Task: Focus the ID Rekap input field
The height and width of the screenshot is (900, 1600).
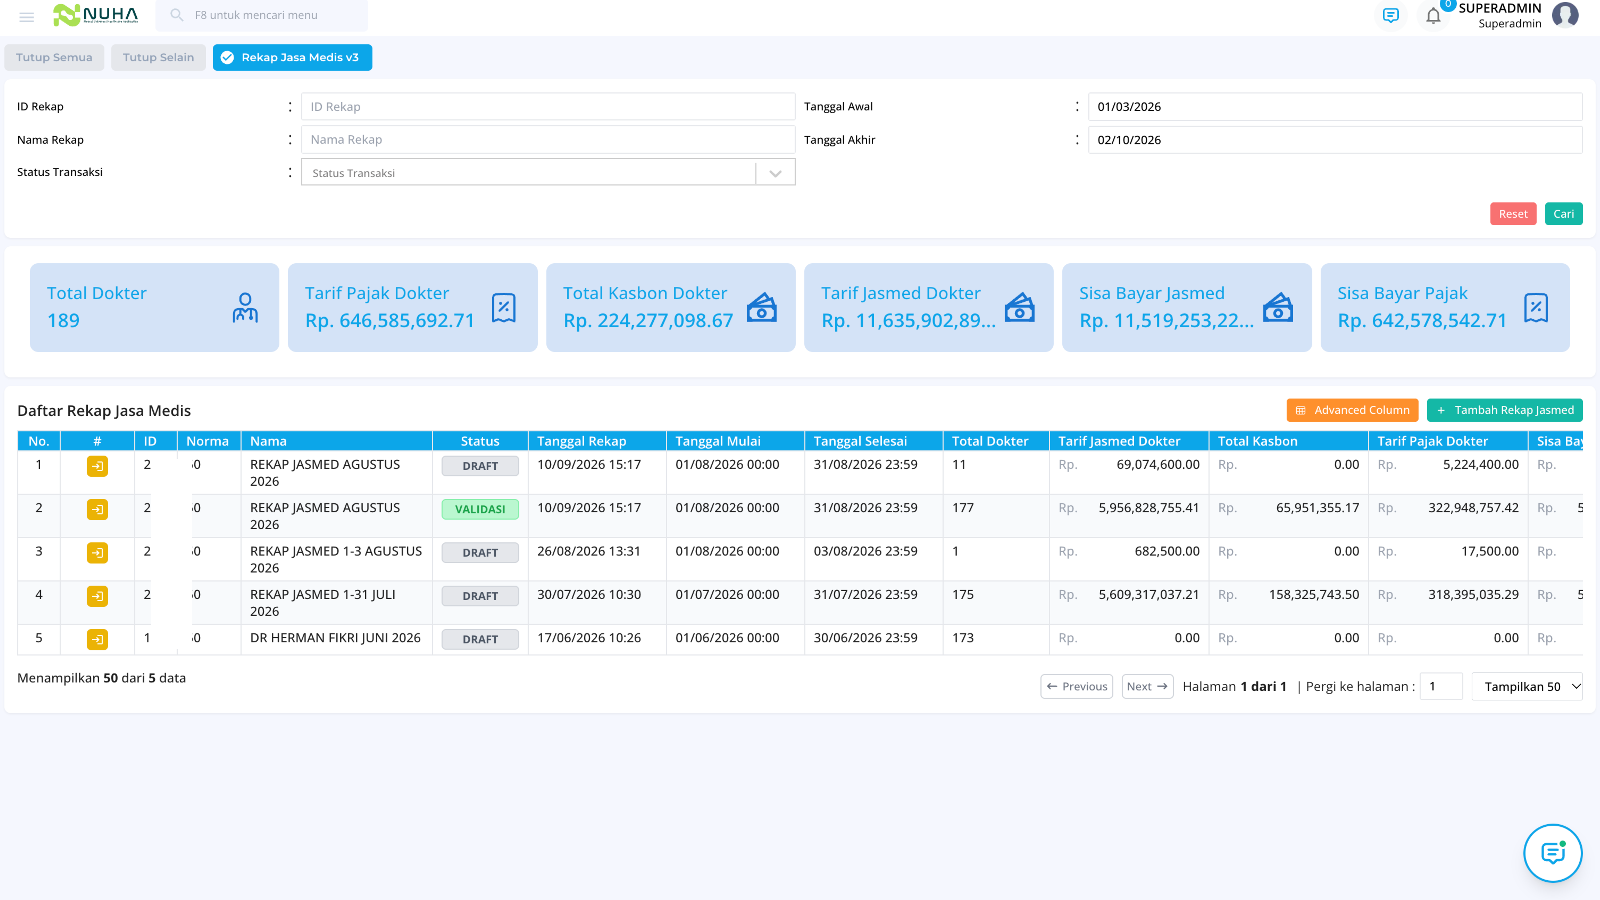Action: [x=548, y=107]
